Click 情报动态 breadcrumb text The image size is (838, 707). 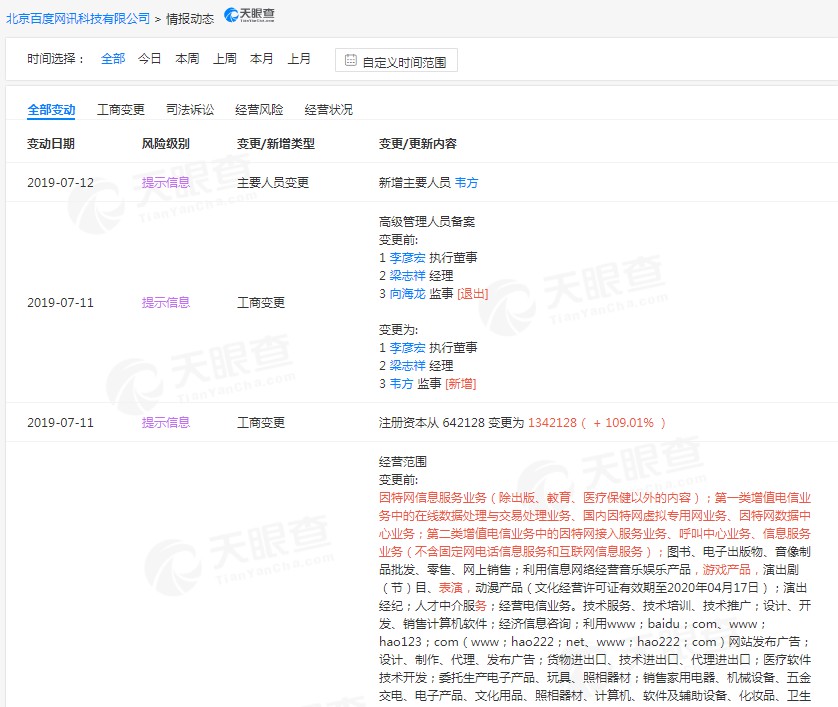click(190, 19)
